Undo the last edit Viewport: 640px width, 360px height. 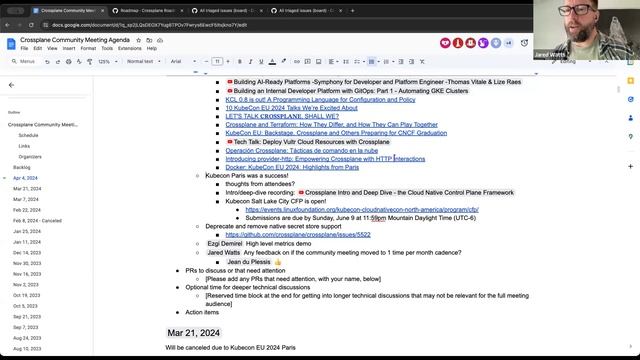47,62
